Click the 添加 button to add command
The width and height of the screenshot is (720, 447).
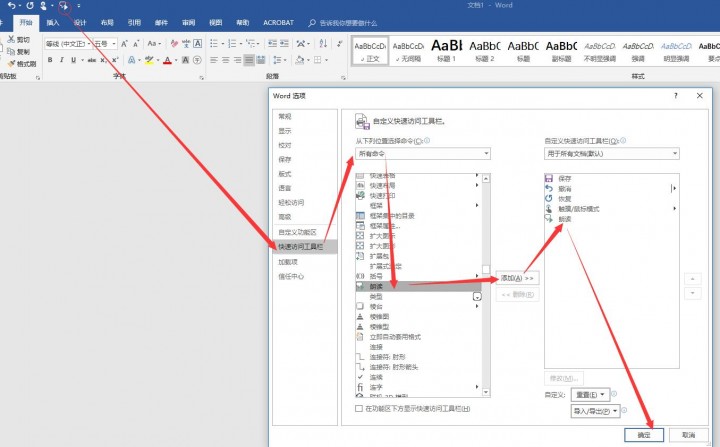pyautogui.click(x=518, y=278)
